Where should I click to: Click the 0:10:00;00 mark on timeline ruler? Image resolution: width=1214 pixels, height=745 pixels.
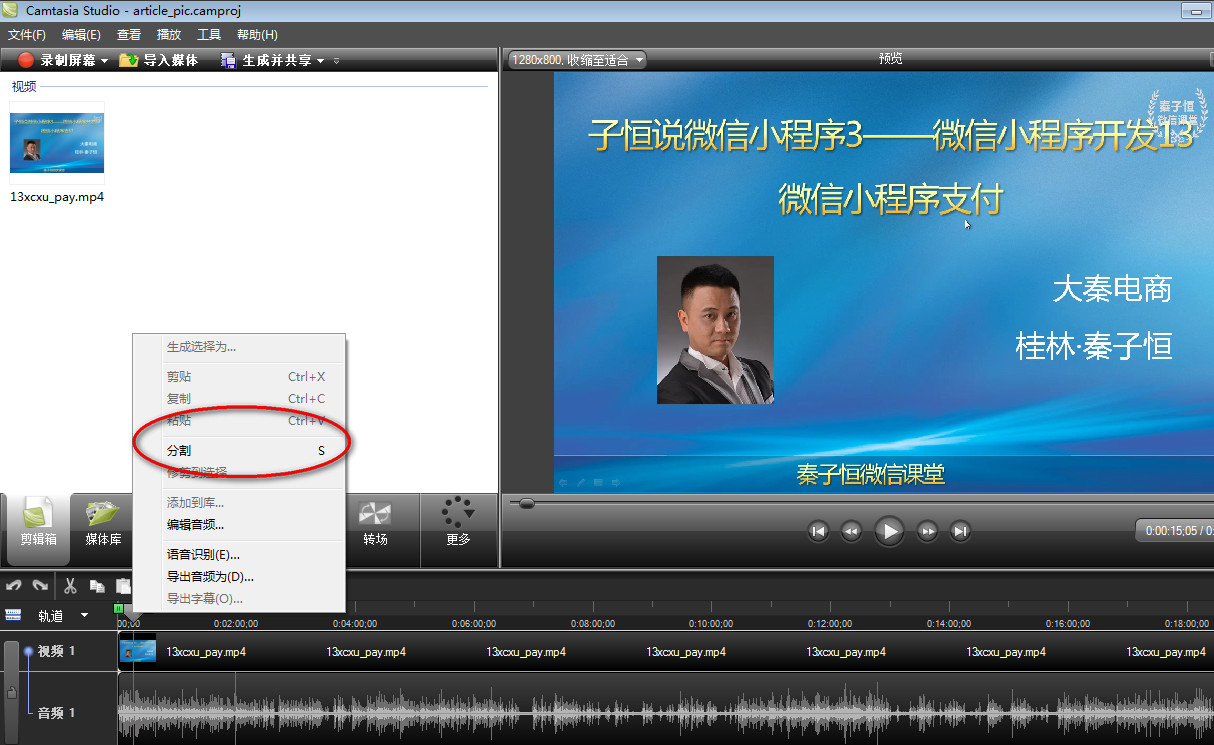click(711, 624)
